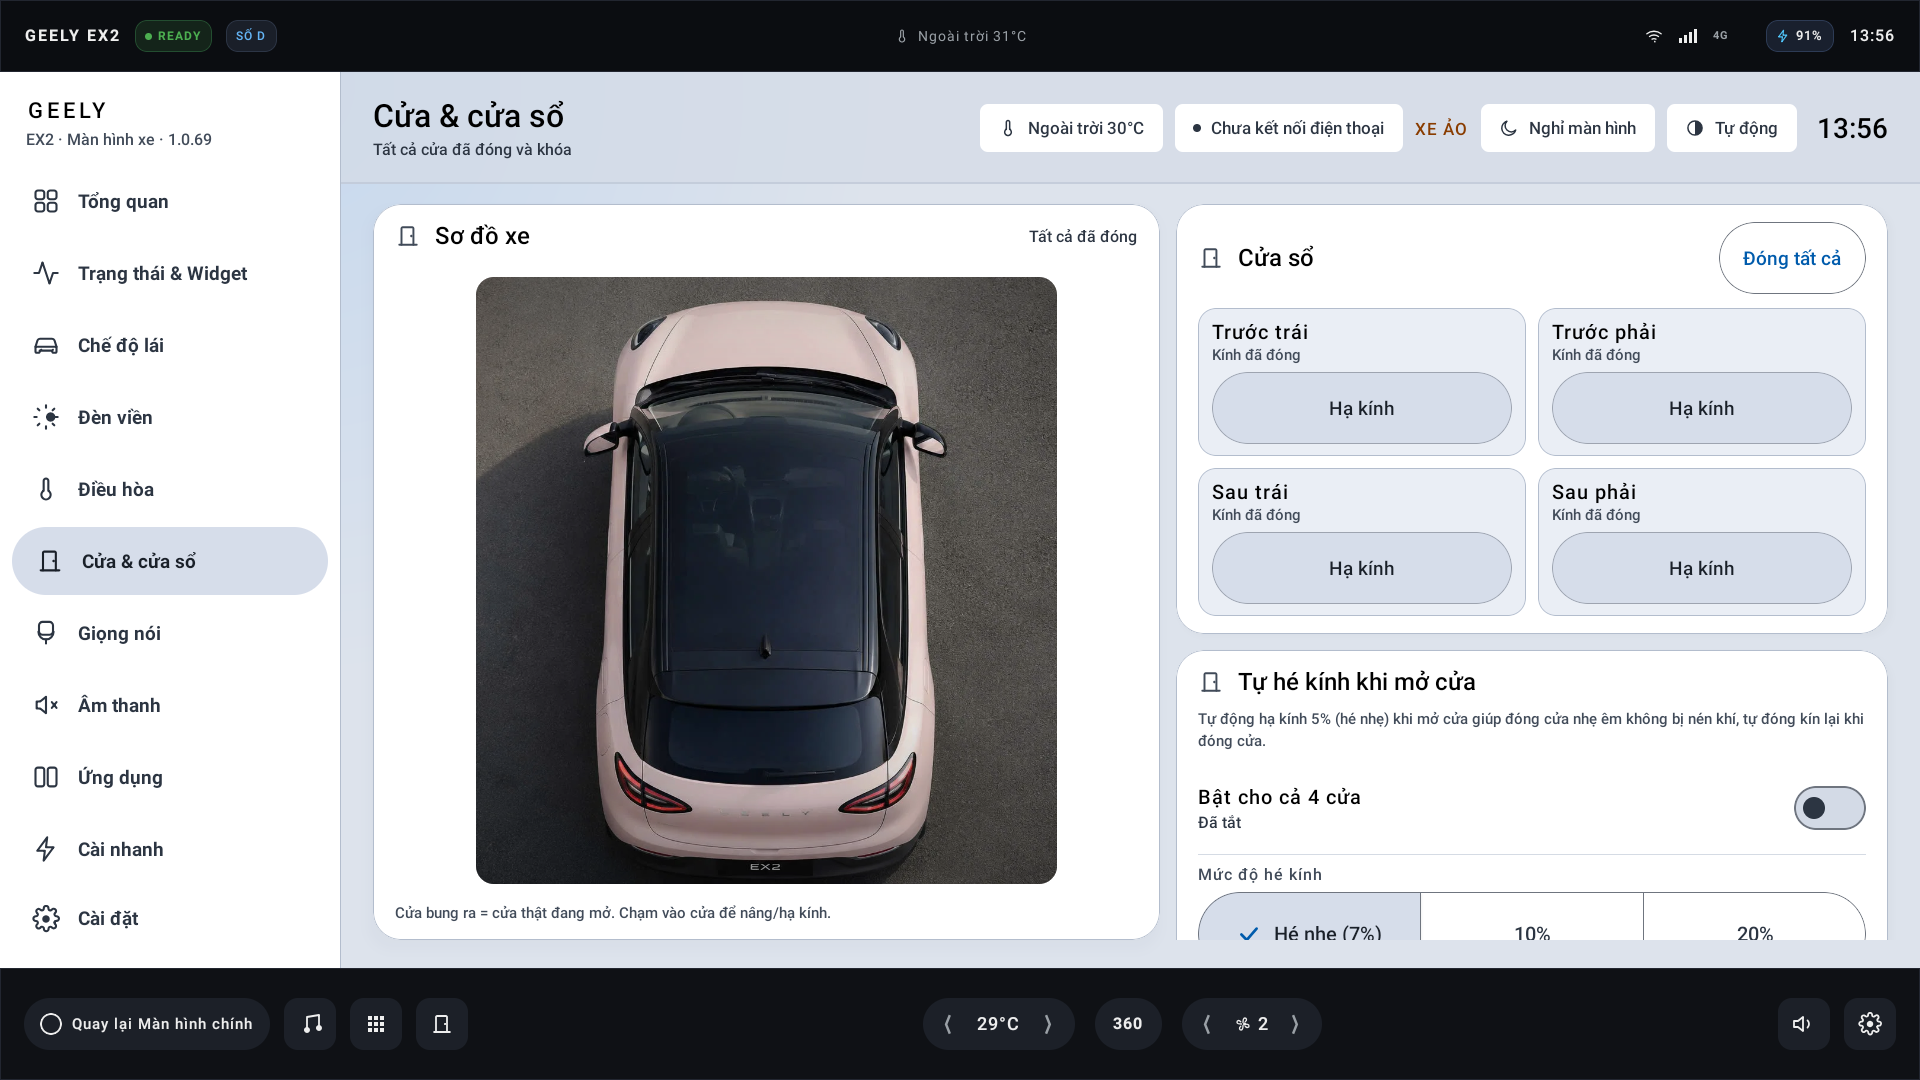Tap Chưa kết nối điện thoại chip

tap(1288, 128)
